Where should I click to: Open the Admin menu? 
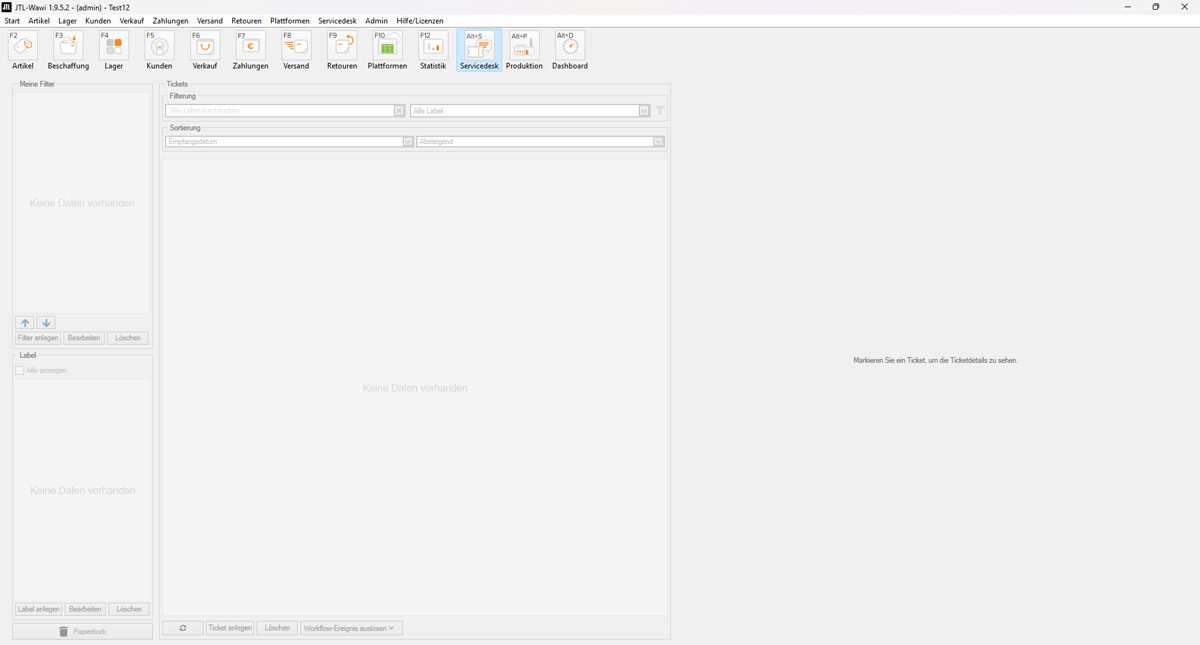click(376, 20)
